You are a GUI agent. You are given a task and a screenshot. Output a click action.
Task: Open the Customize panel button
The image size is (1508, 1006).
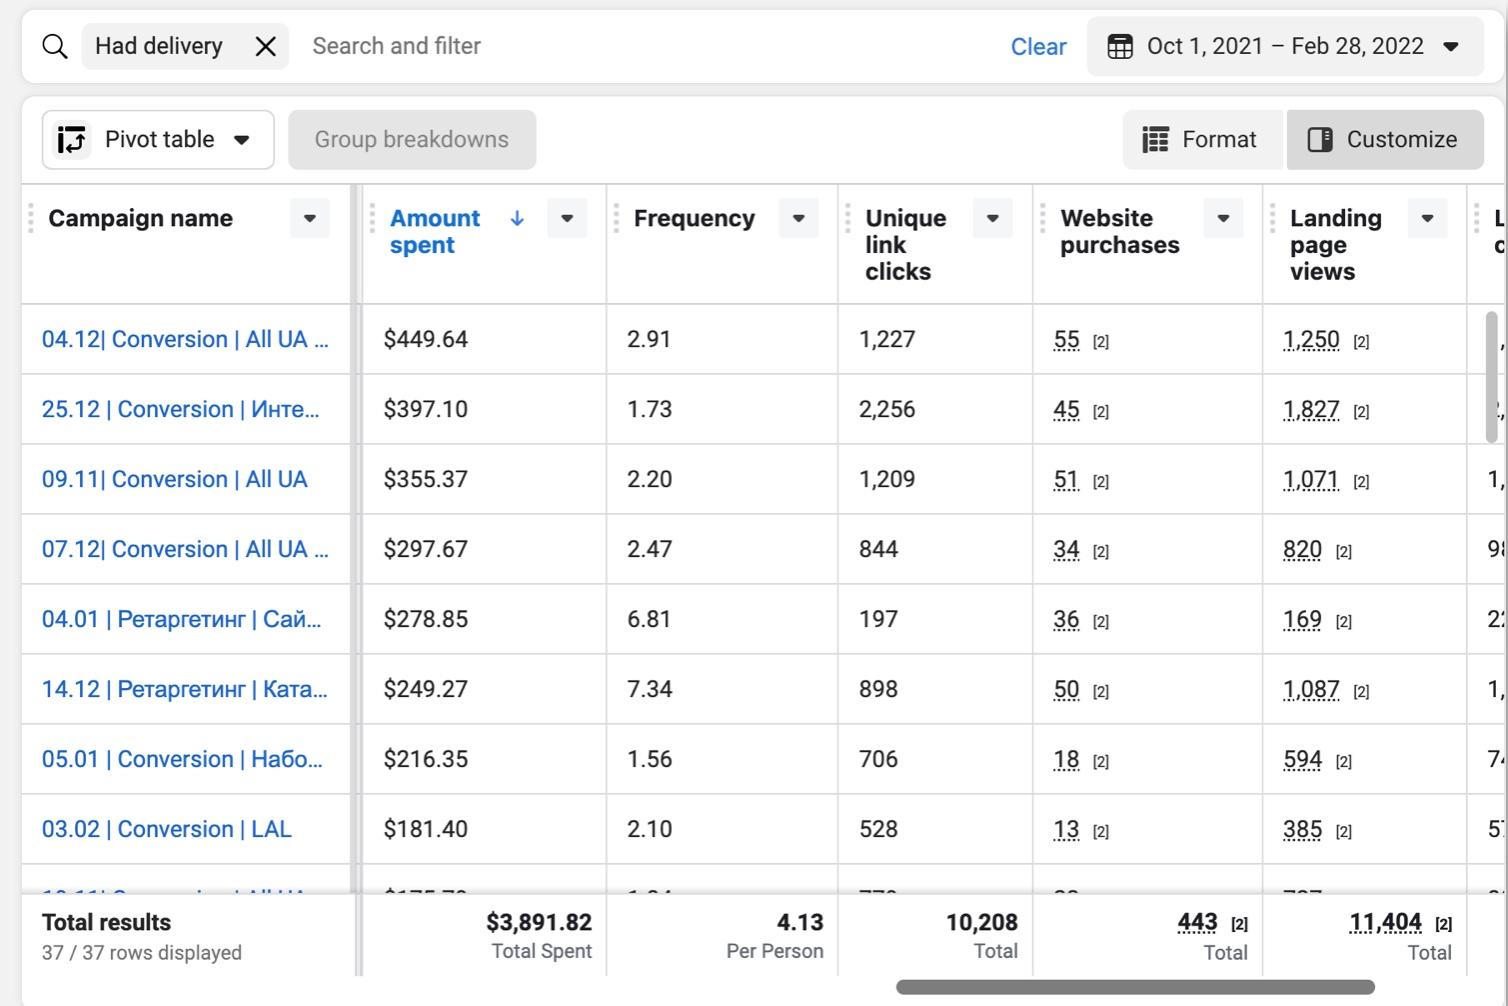[1385, 140]
